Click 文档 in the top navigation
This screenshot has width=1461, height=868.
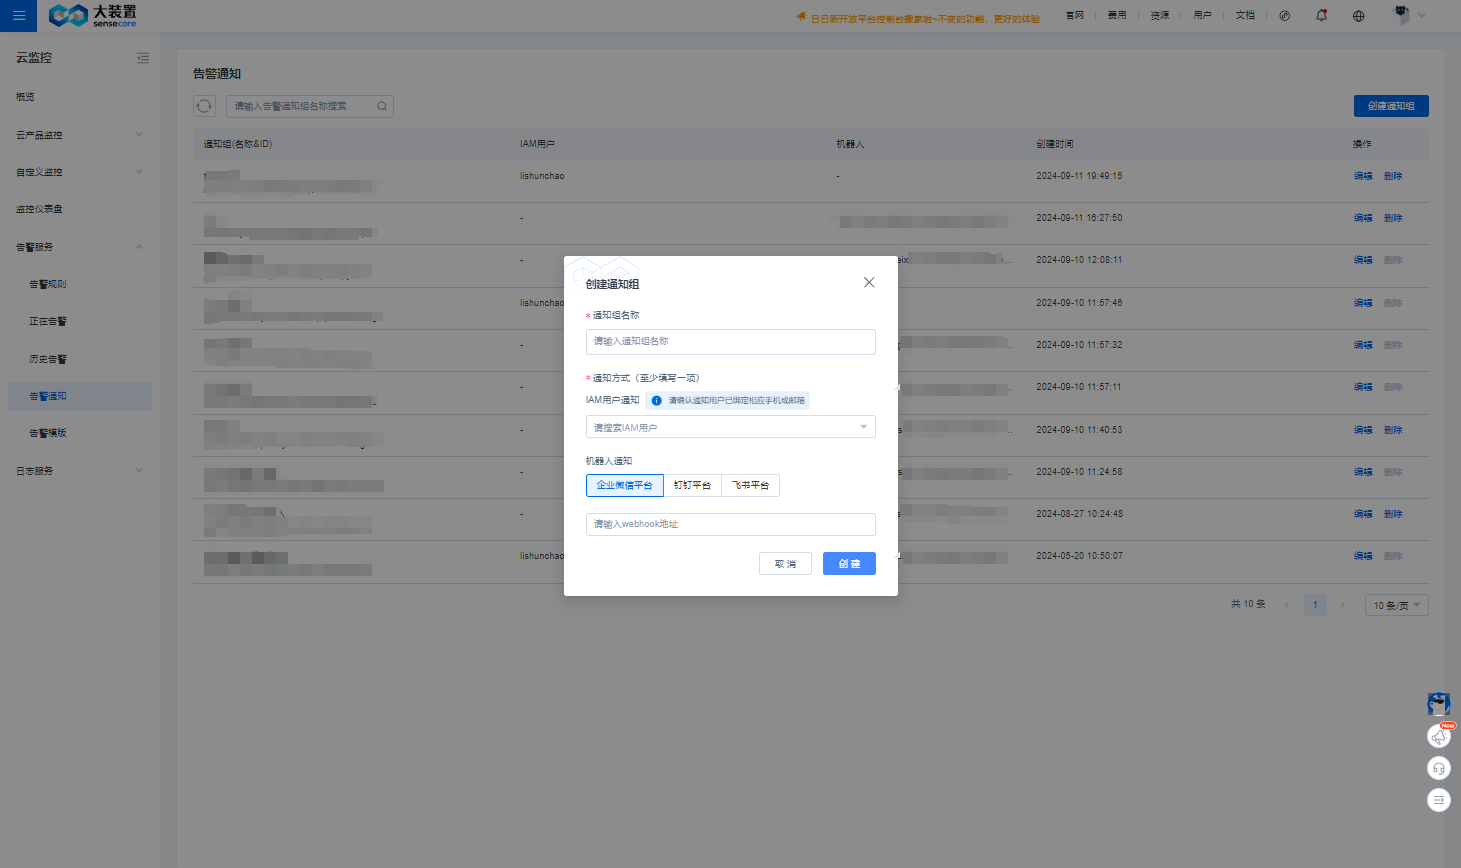tap(1245, 16)
